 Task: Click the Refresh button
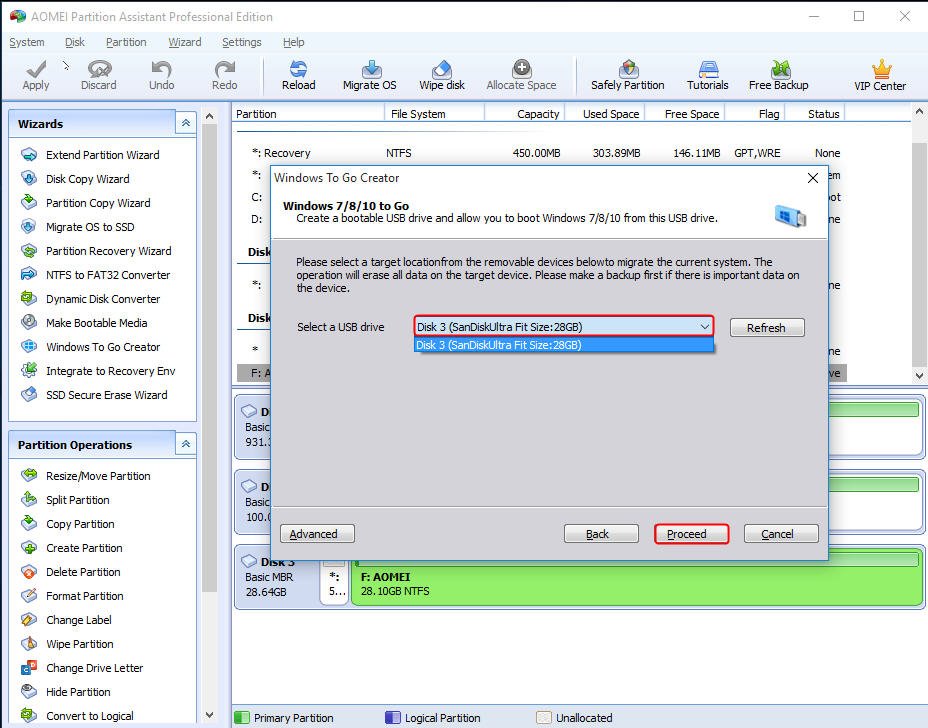point(767,327)
